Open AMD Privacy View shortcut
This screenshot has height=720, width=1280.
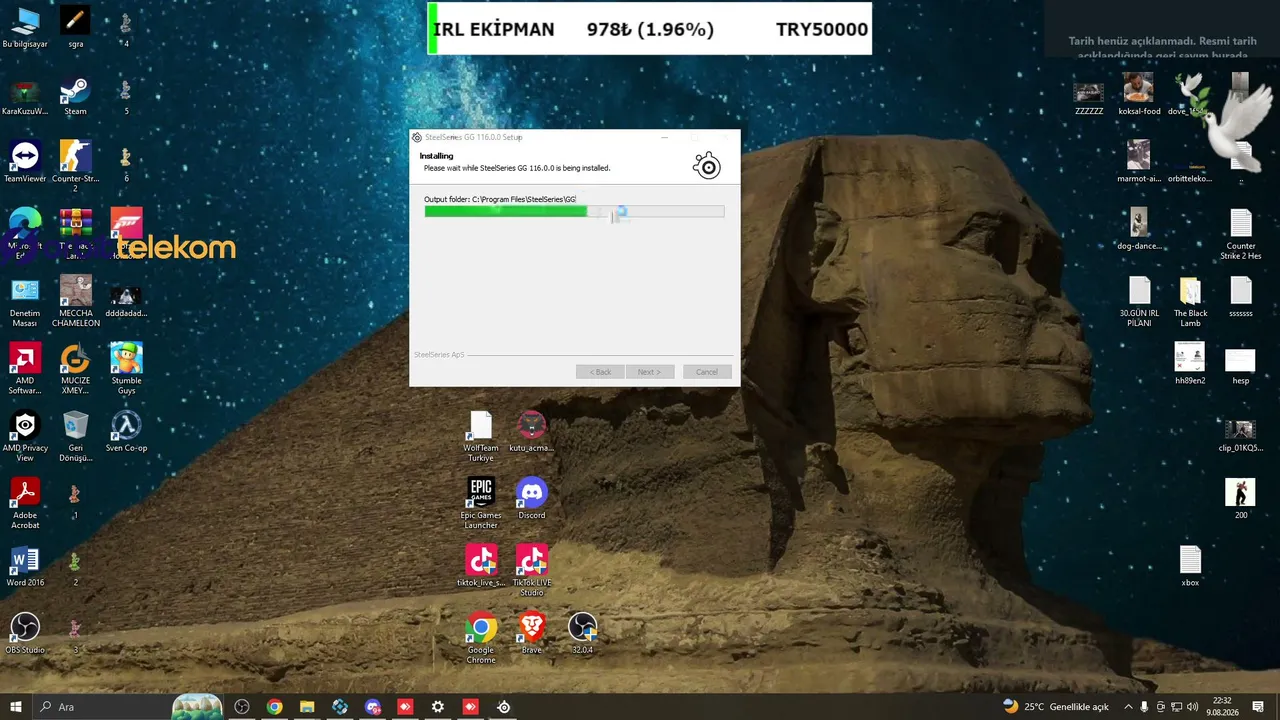click(25, 437)
